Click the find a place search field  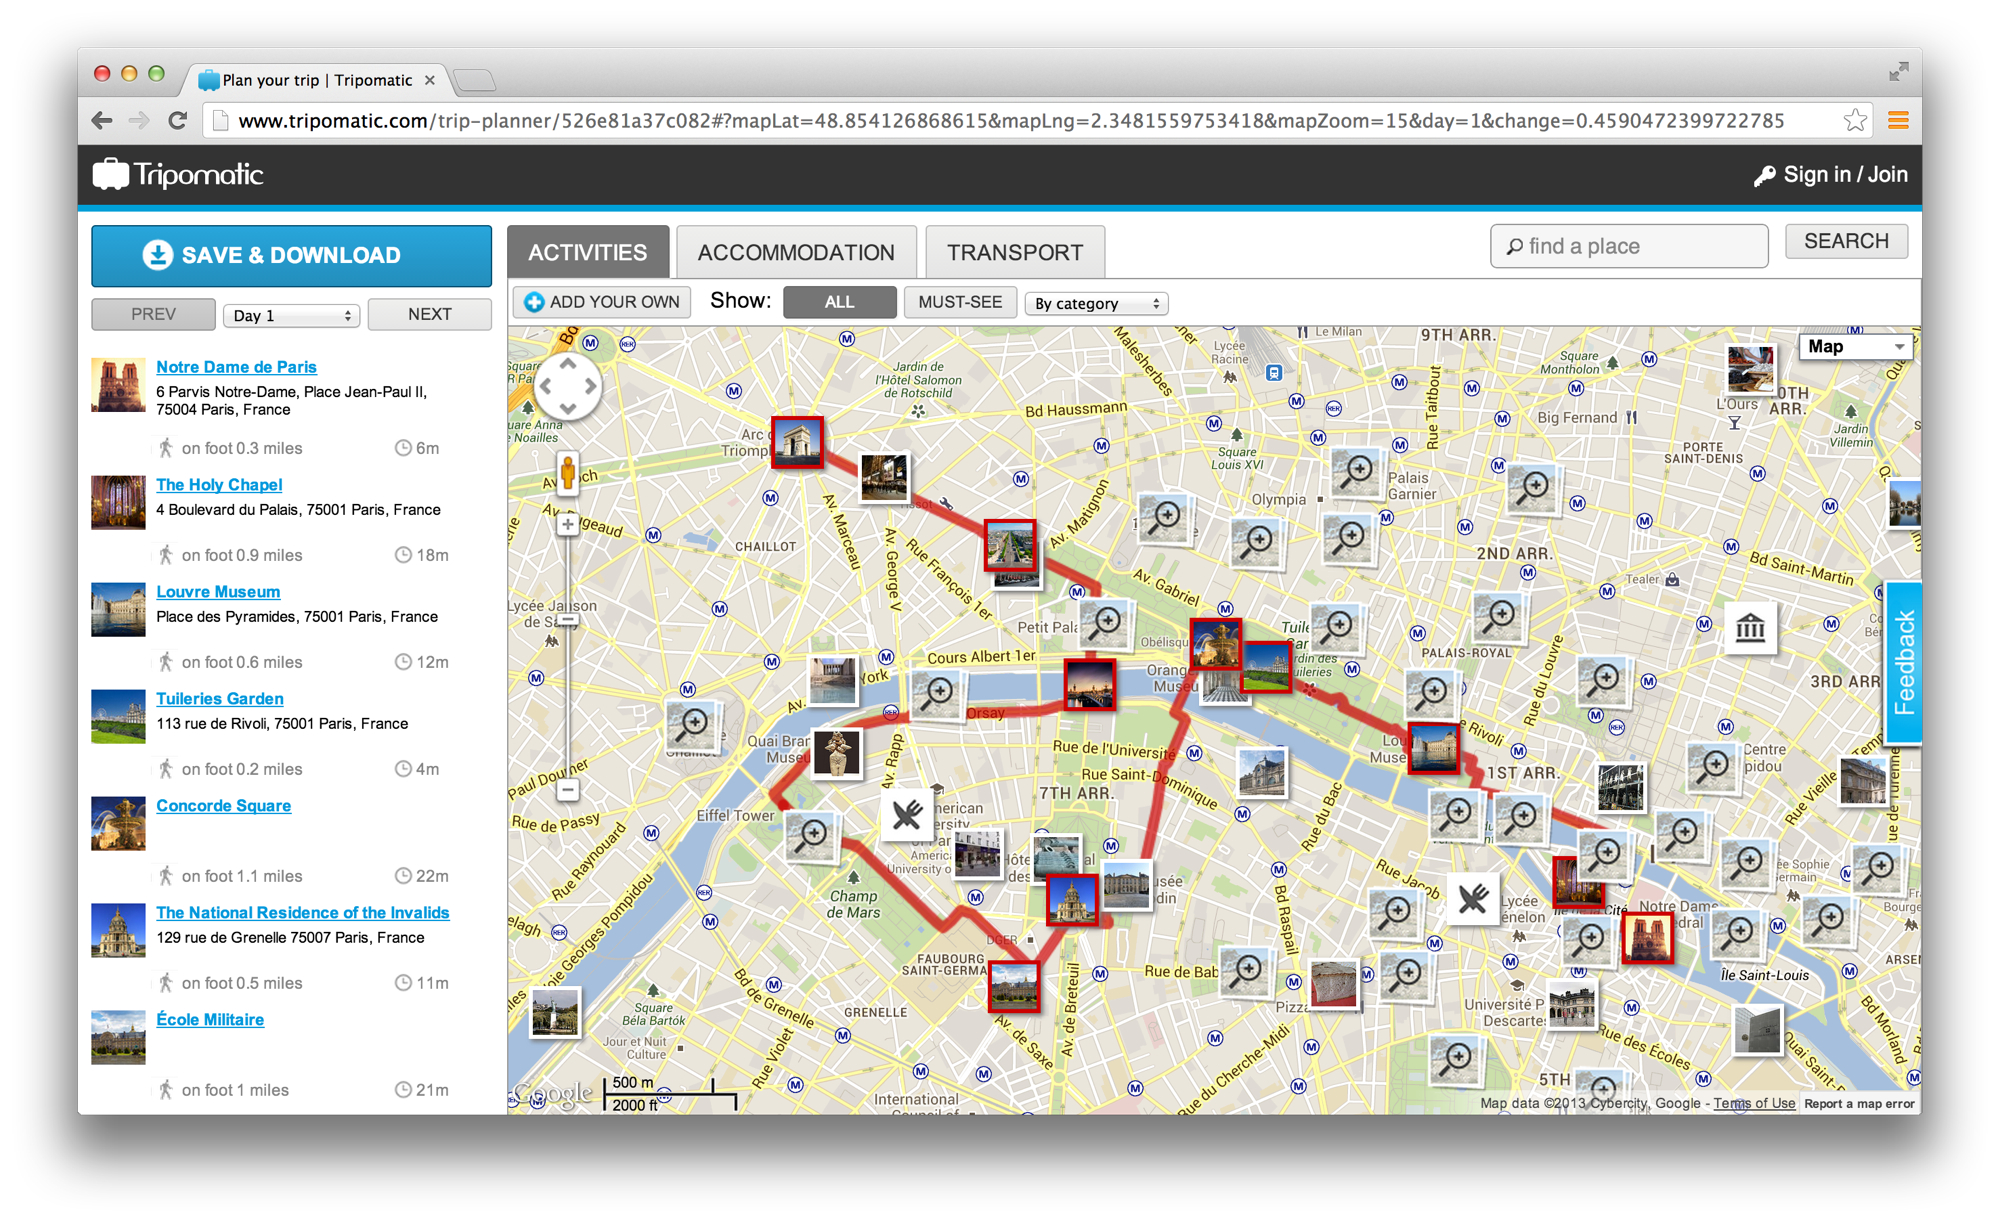(1628, 246)
